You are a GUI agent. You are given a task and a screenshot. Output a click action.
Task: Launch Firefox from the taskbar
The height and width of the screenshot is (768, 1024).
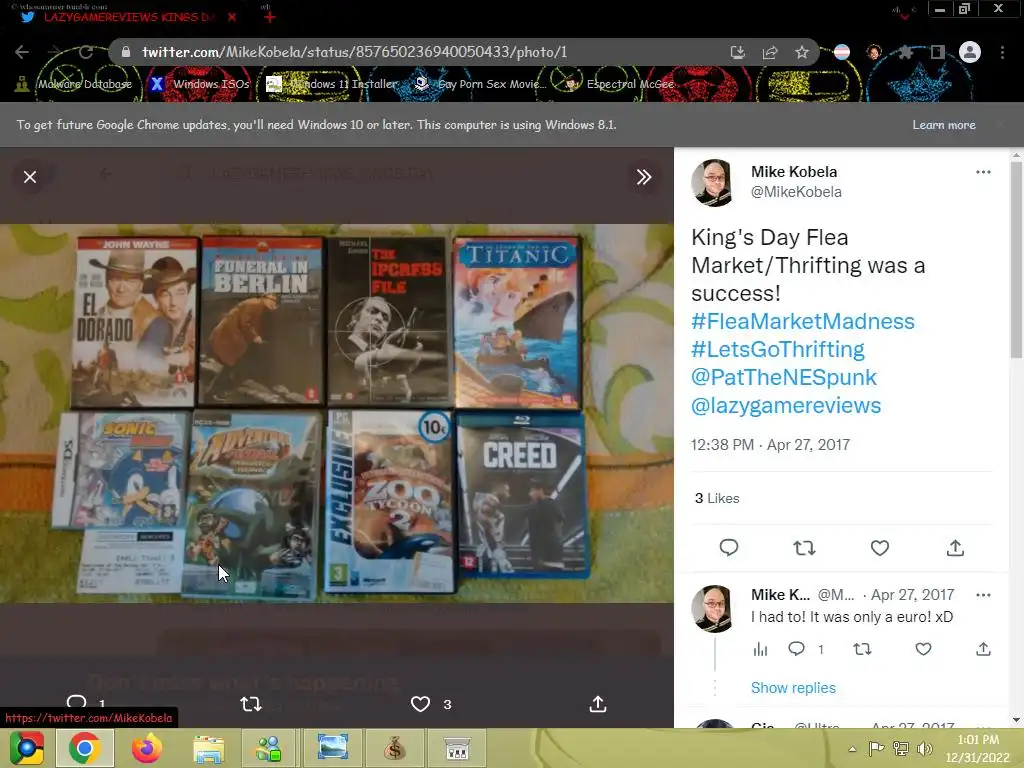[x=147, y=748]
